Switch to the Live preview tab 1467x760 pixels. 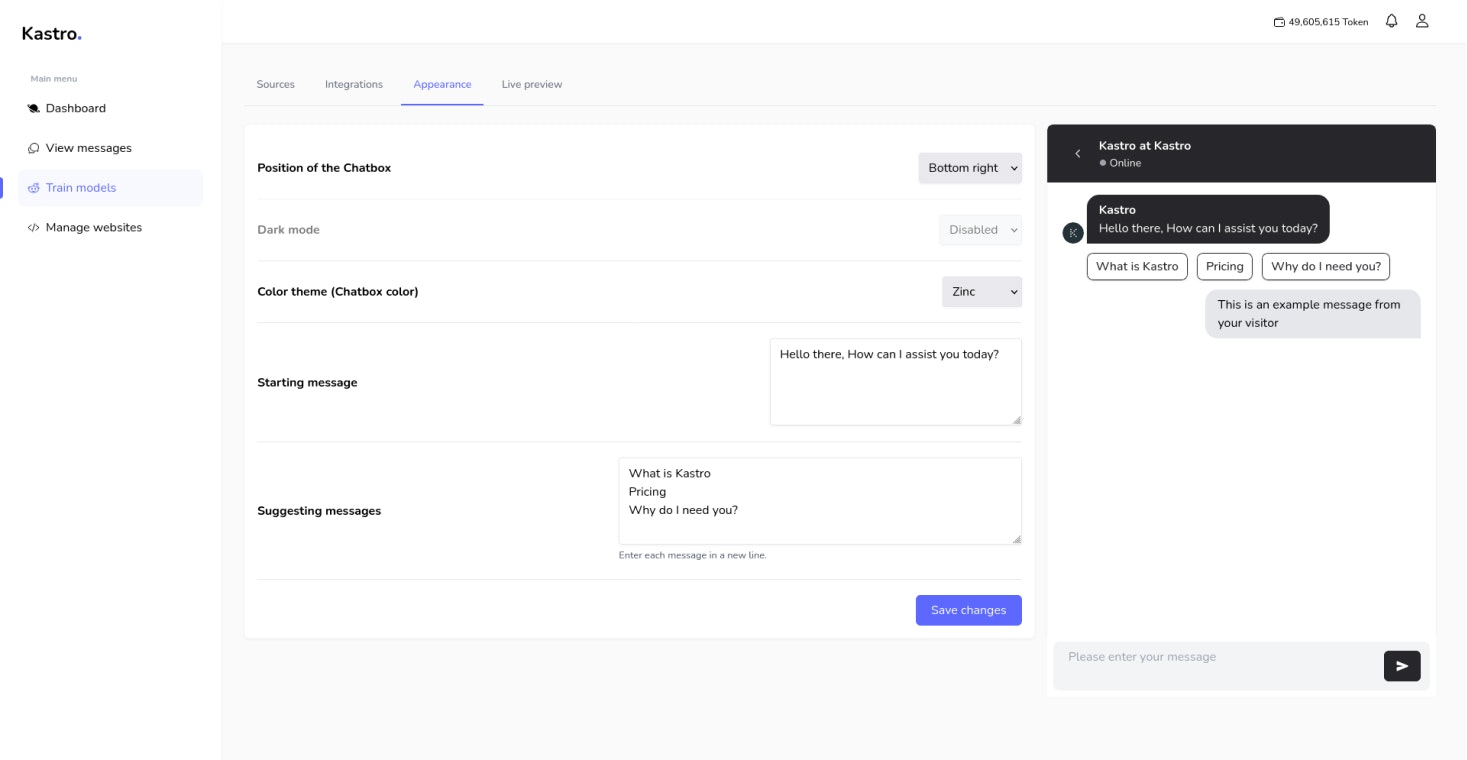[532, 85]
